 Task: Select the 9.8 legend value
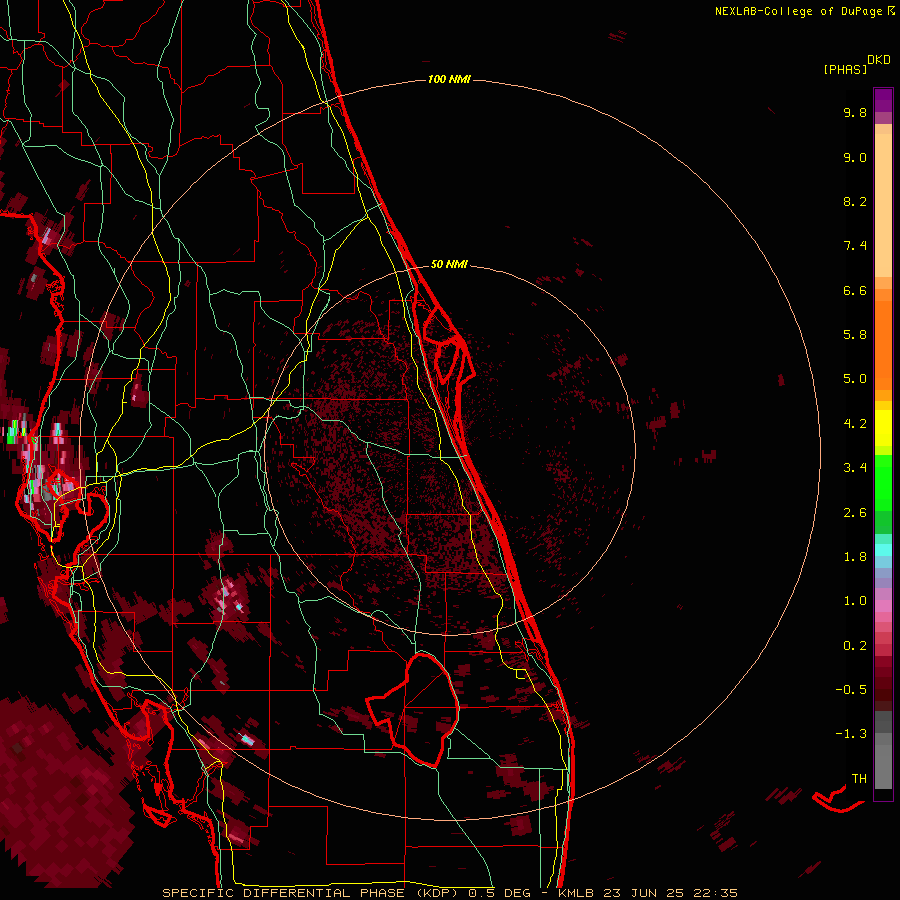pos(855,112)
